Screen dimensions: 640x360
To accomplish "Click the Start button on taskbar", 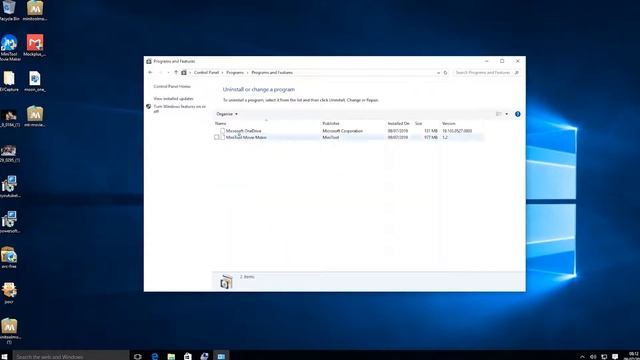I will click(x=4, y=356).
